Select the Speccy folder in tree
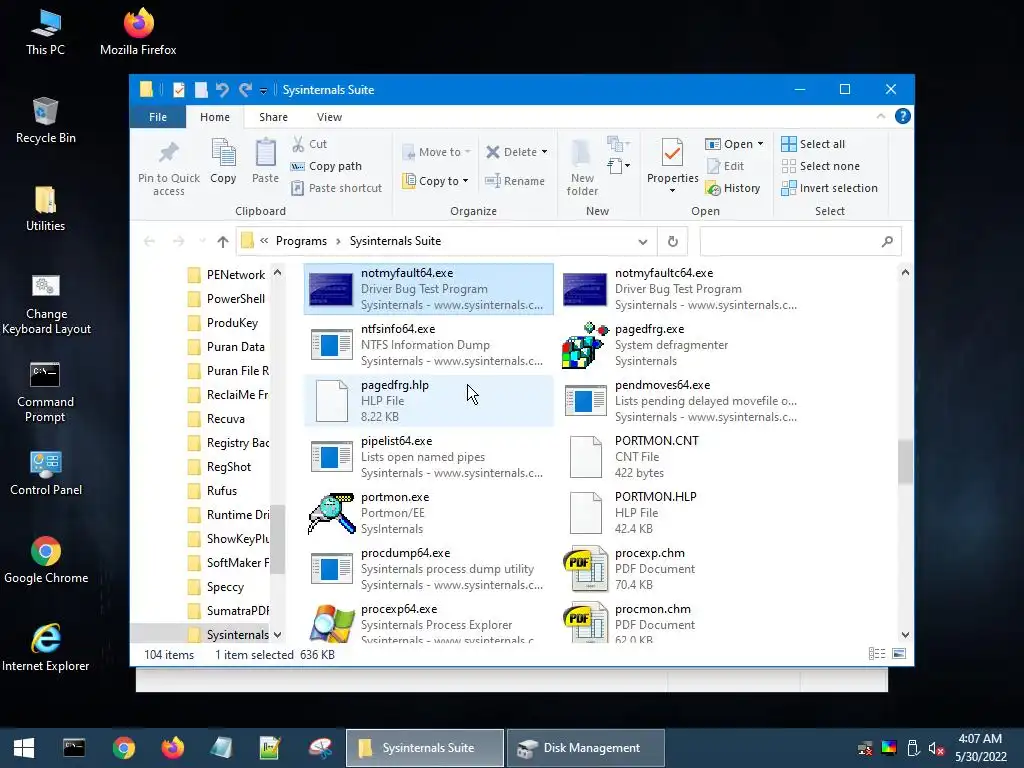This screenshot has width=1024, height=768. (216, 586)
